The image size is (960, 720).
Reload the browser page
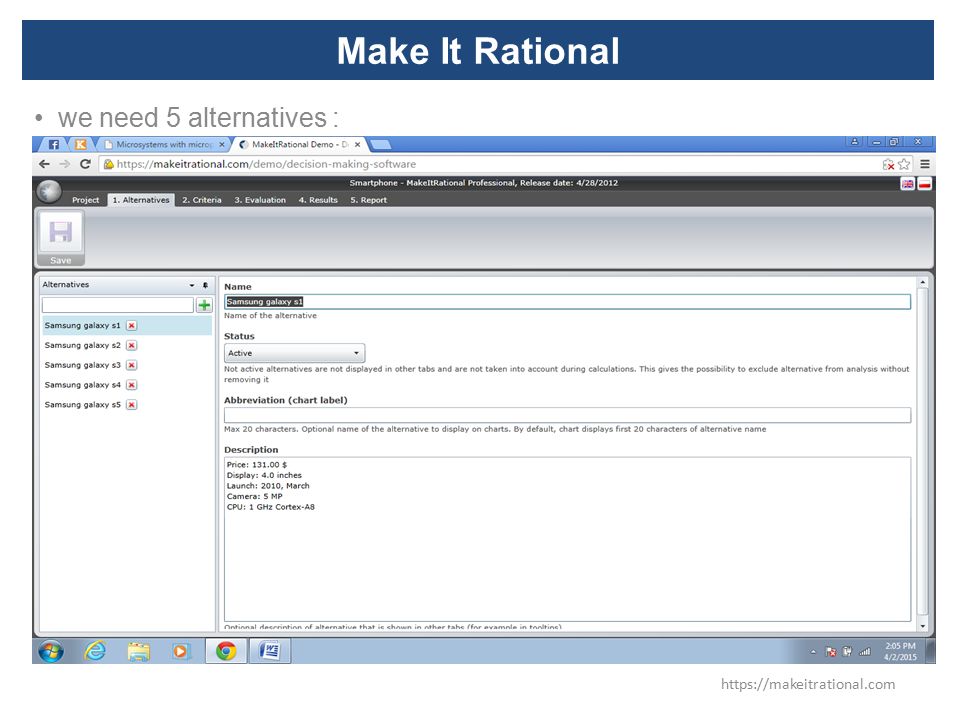pyautogui.click(x=85, y=164)
